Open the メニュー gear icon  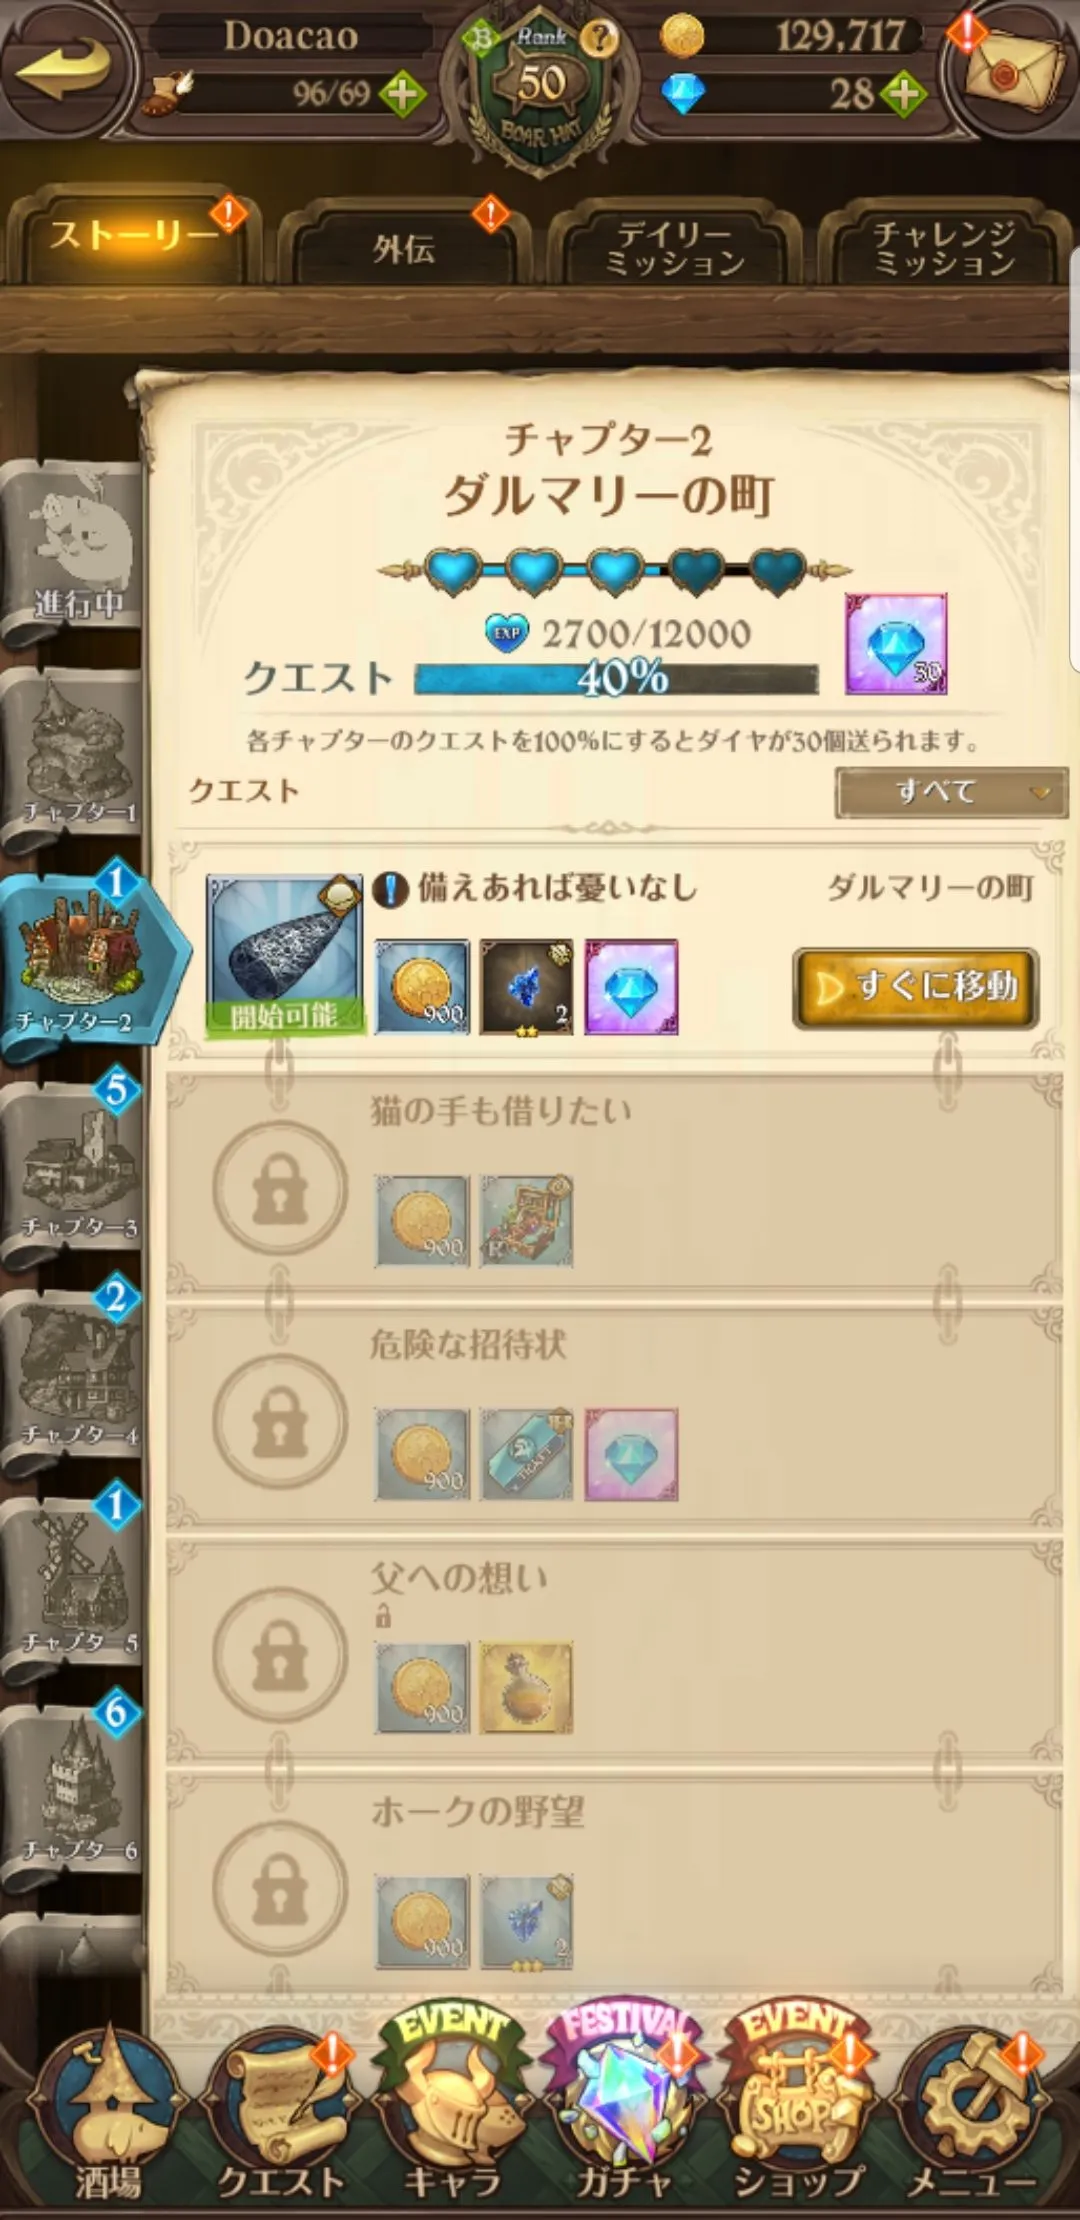[970, 2112]
